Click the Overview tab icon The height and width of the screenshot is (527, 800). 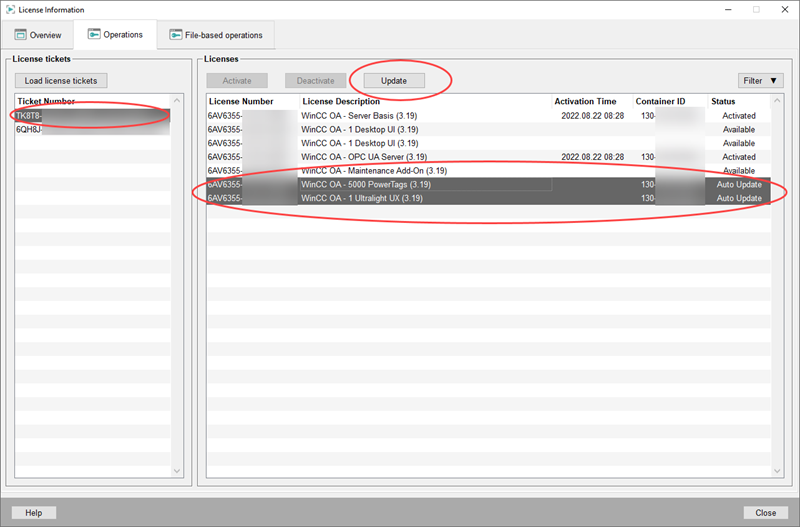(20, 35)
